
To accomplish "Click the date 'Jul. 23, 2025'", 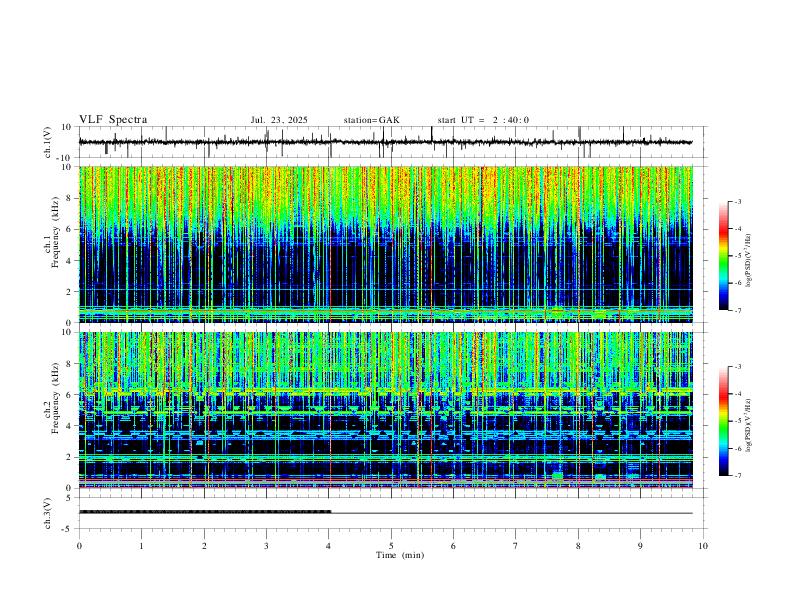I will pos(279,120).
